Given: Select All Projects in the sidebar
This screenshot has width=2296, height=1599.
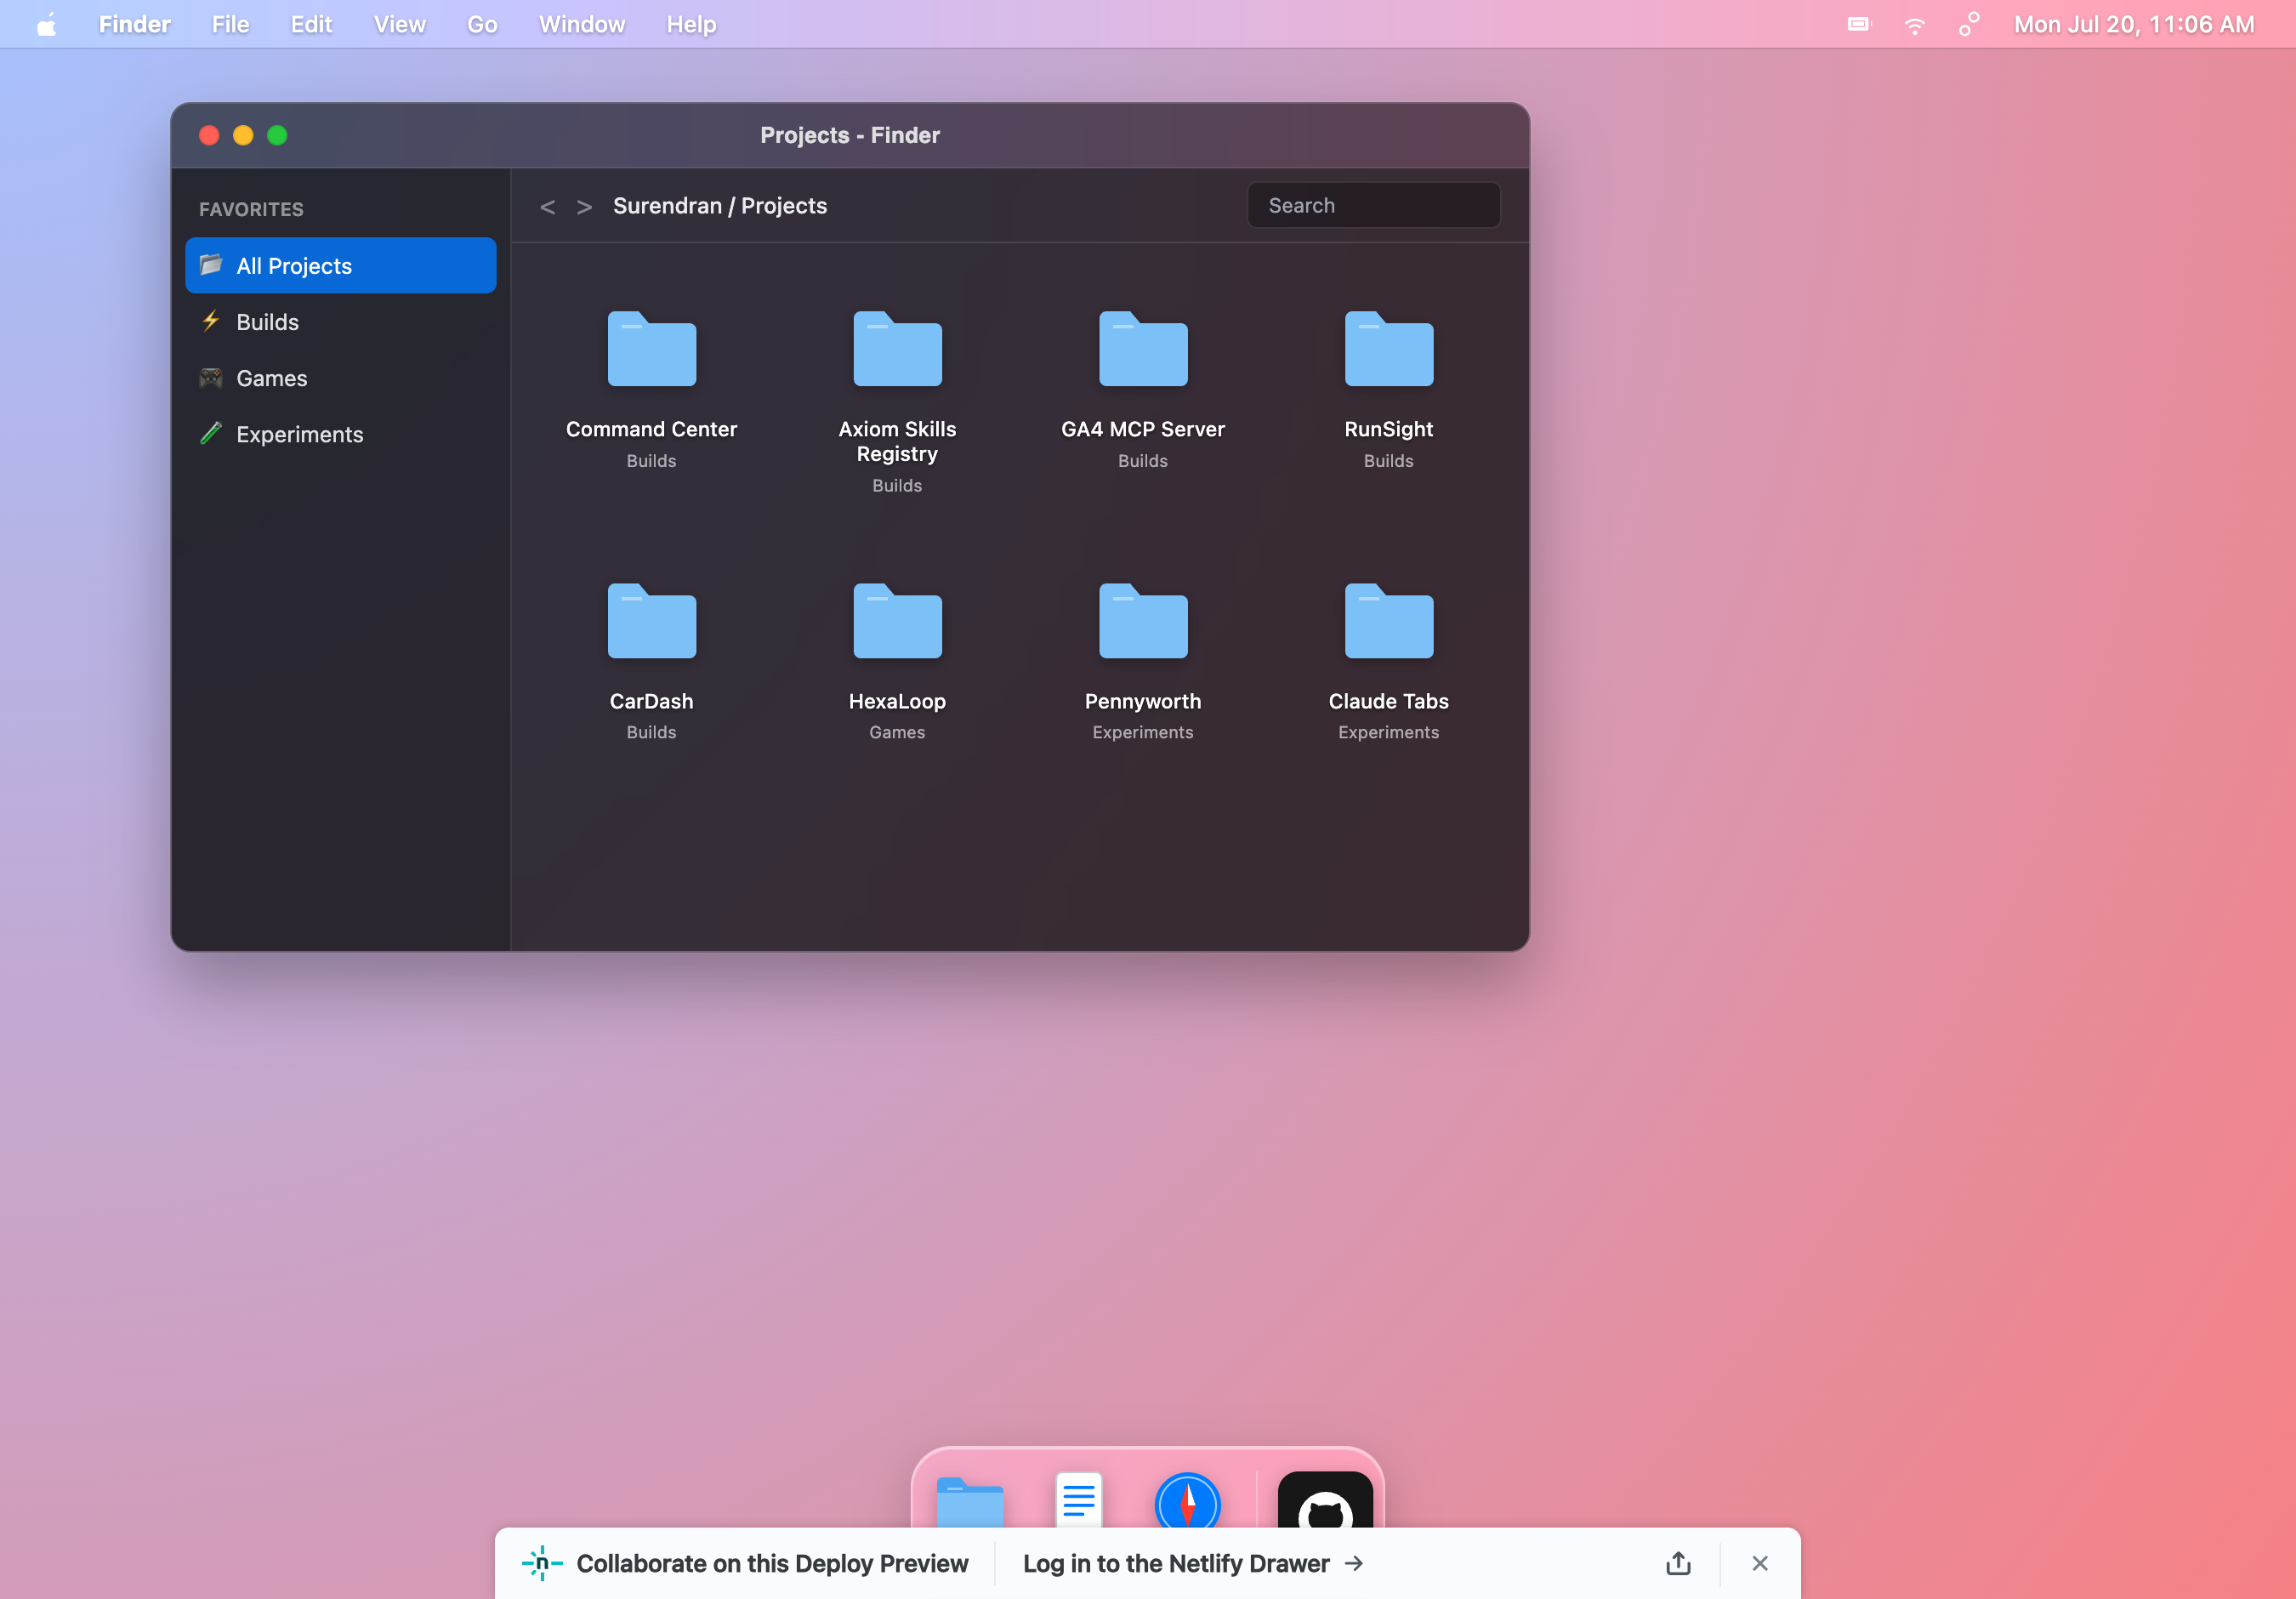Looking at the screenshot, I should 340,265.
